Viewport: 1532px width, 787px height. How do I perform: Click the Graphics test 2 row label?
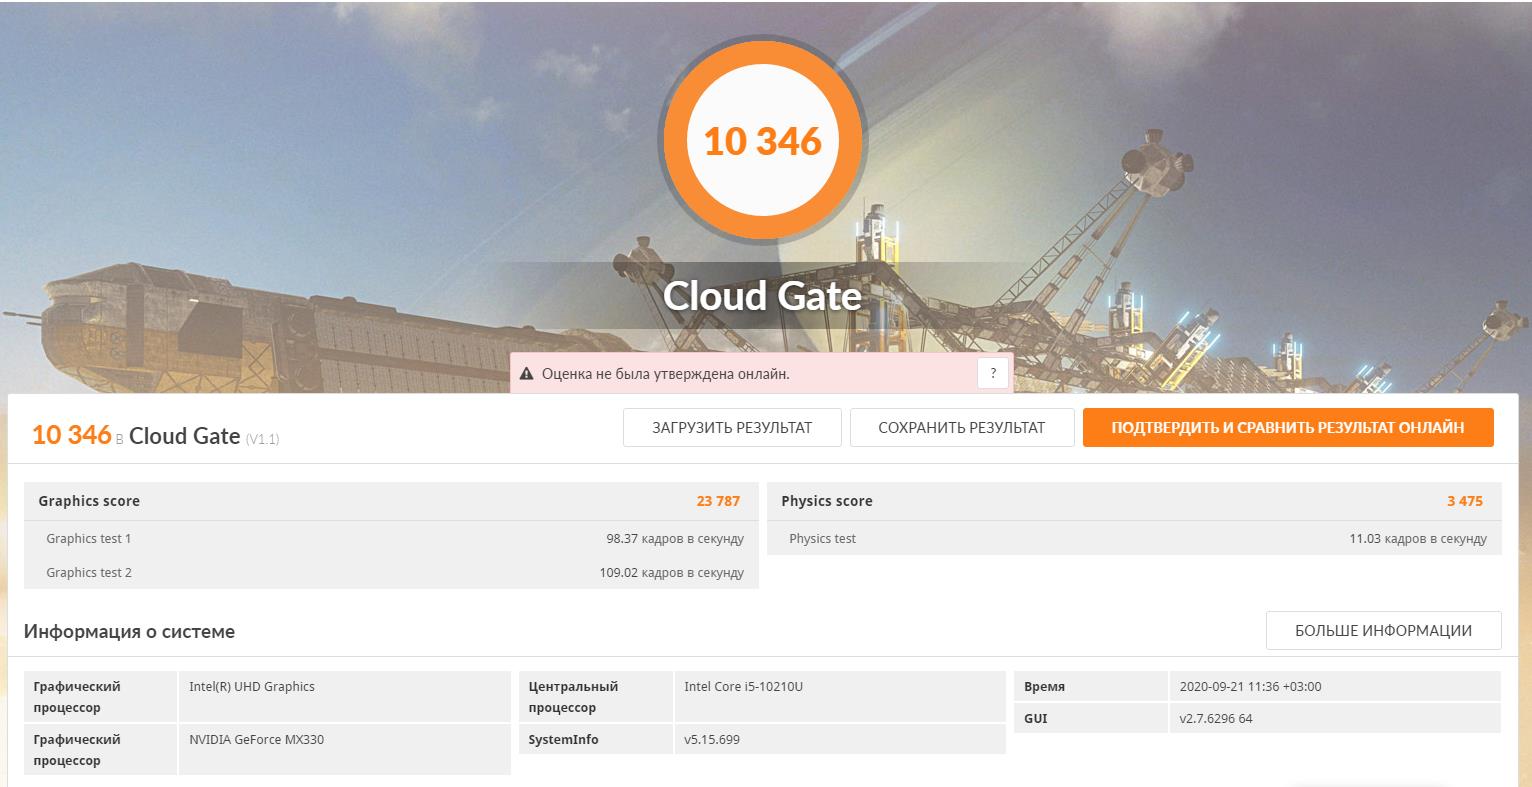pyautogui.click(x=89, y=572)
